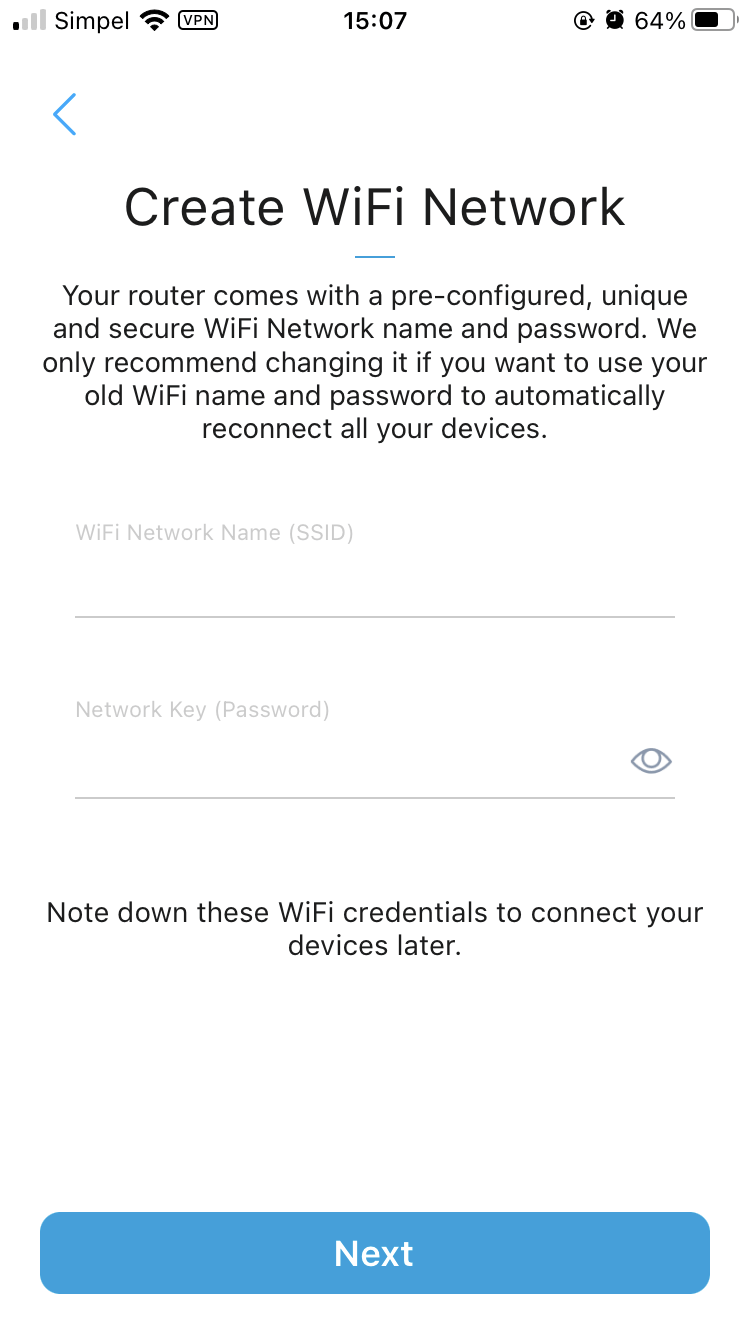This screenshot has width=750, height=1334.
Task: Tap the rotation lock status icon
Action: click(x=584, y=20)
